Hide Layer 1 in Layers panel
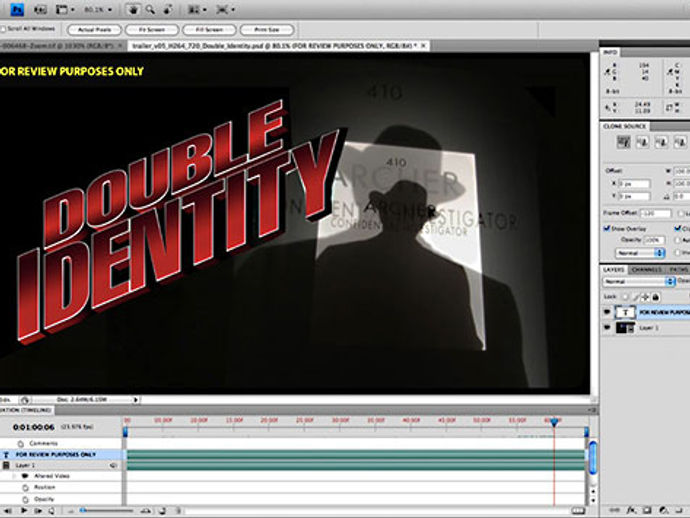 [607, 328]
